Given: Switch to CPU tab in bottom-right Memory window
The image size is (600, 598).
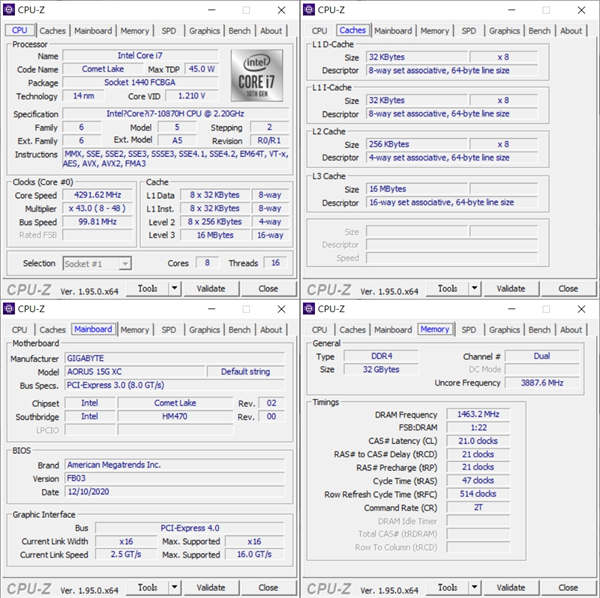Looking at the screenshot, I should click(319, 330).
